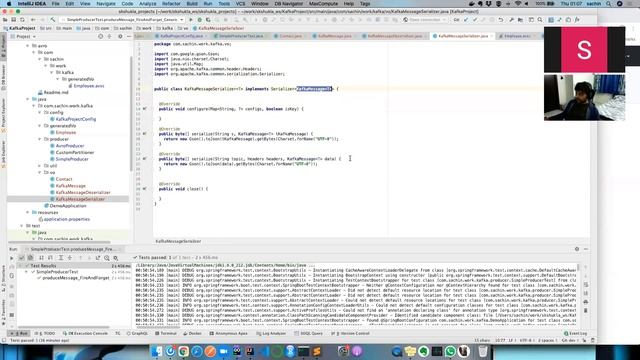Screen dimensions: 640x360
Task: Open Chrome from the Dock
Action: [183, 351]
